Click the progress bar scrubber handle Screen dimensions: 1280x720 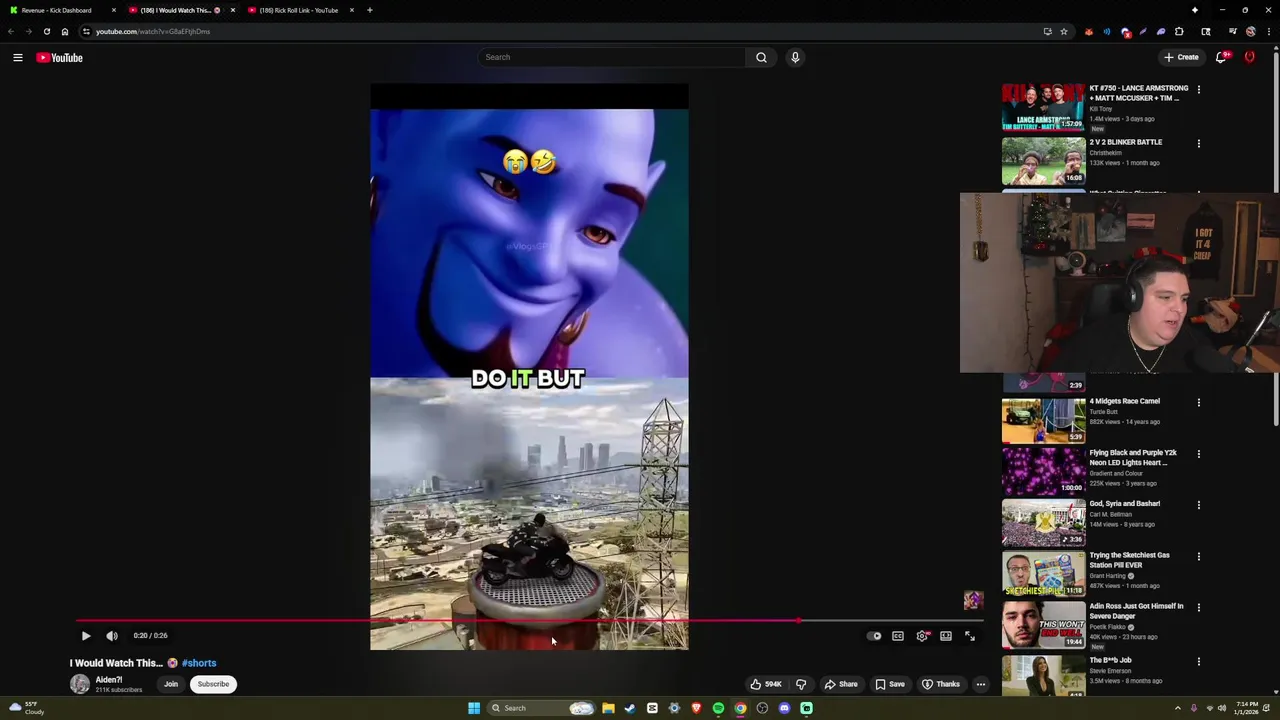[x=799, y=621]
